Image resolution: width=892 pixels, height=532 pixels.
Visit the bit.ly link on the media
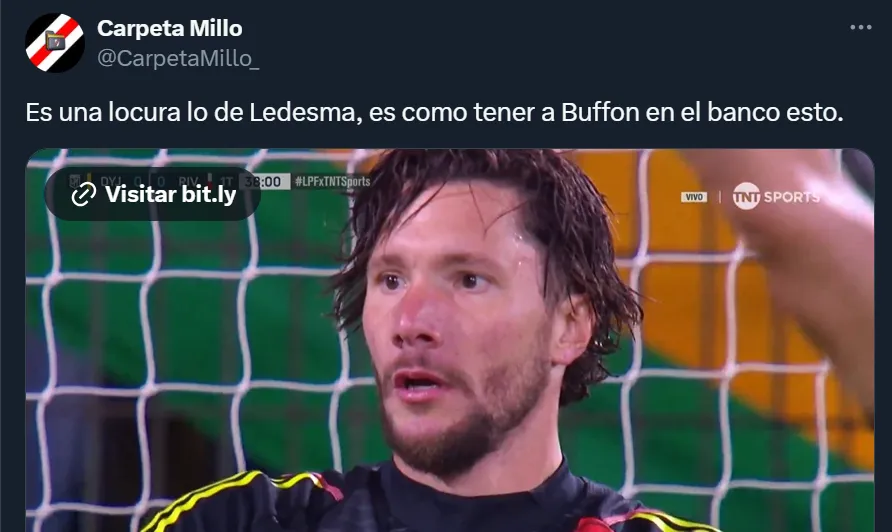click(153, 194)
